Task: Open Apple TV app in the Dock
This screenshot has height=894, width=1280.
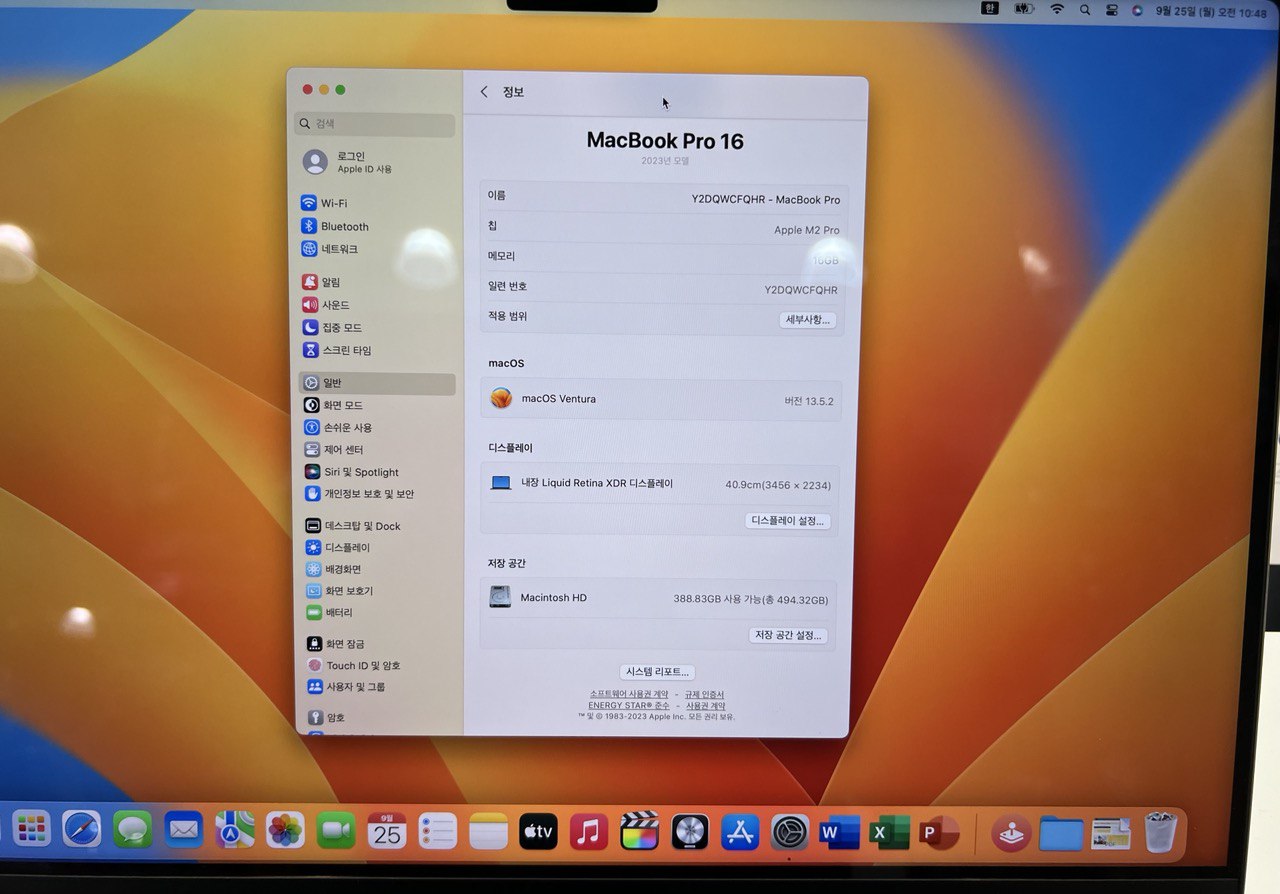Action: click(538, 831)
